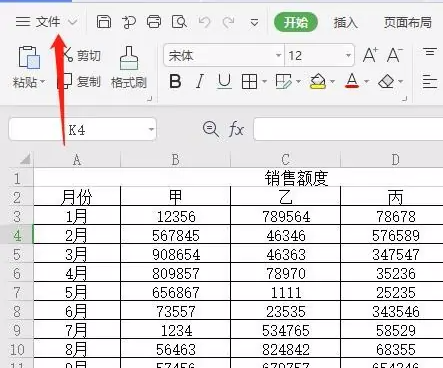Expand the arrow next to 文件
Image resolution: width=443 pixels, height=368 pixels.
click(72, 22)
